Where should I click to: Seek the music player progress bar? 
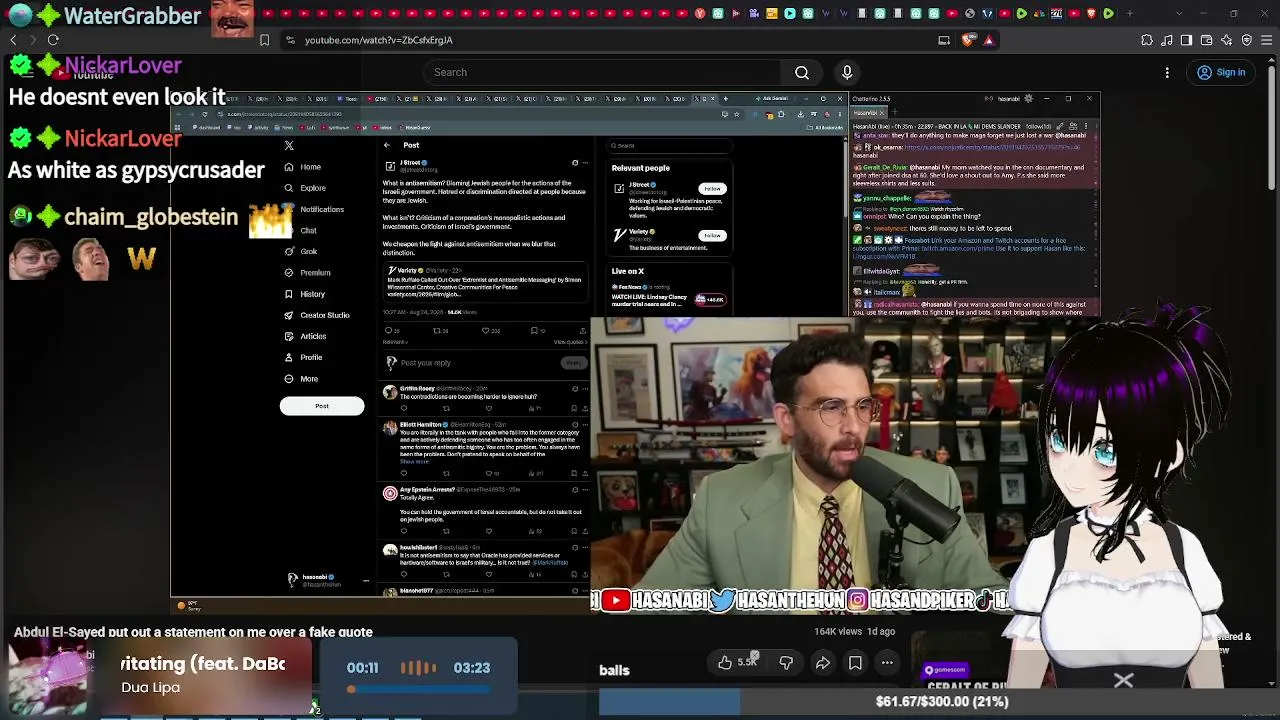point(419,689)
